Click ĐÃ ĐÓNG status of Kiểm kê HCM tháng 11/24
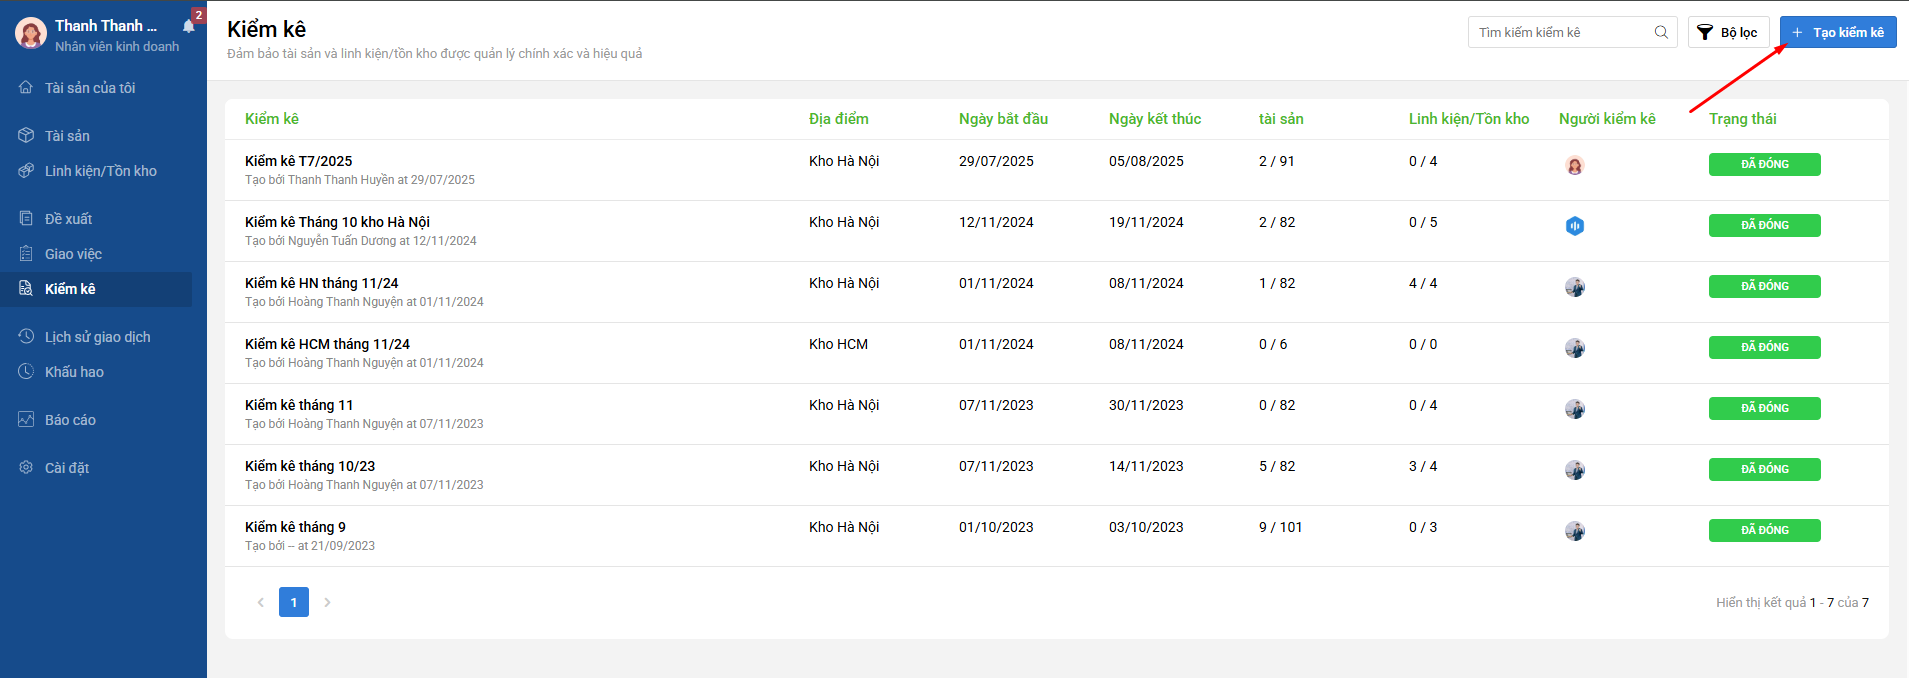Screen dimensions: 1909x678 click(1765, 347)
